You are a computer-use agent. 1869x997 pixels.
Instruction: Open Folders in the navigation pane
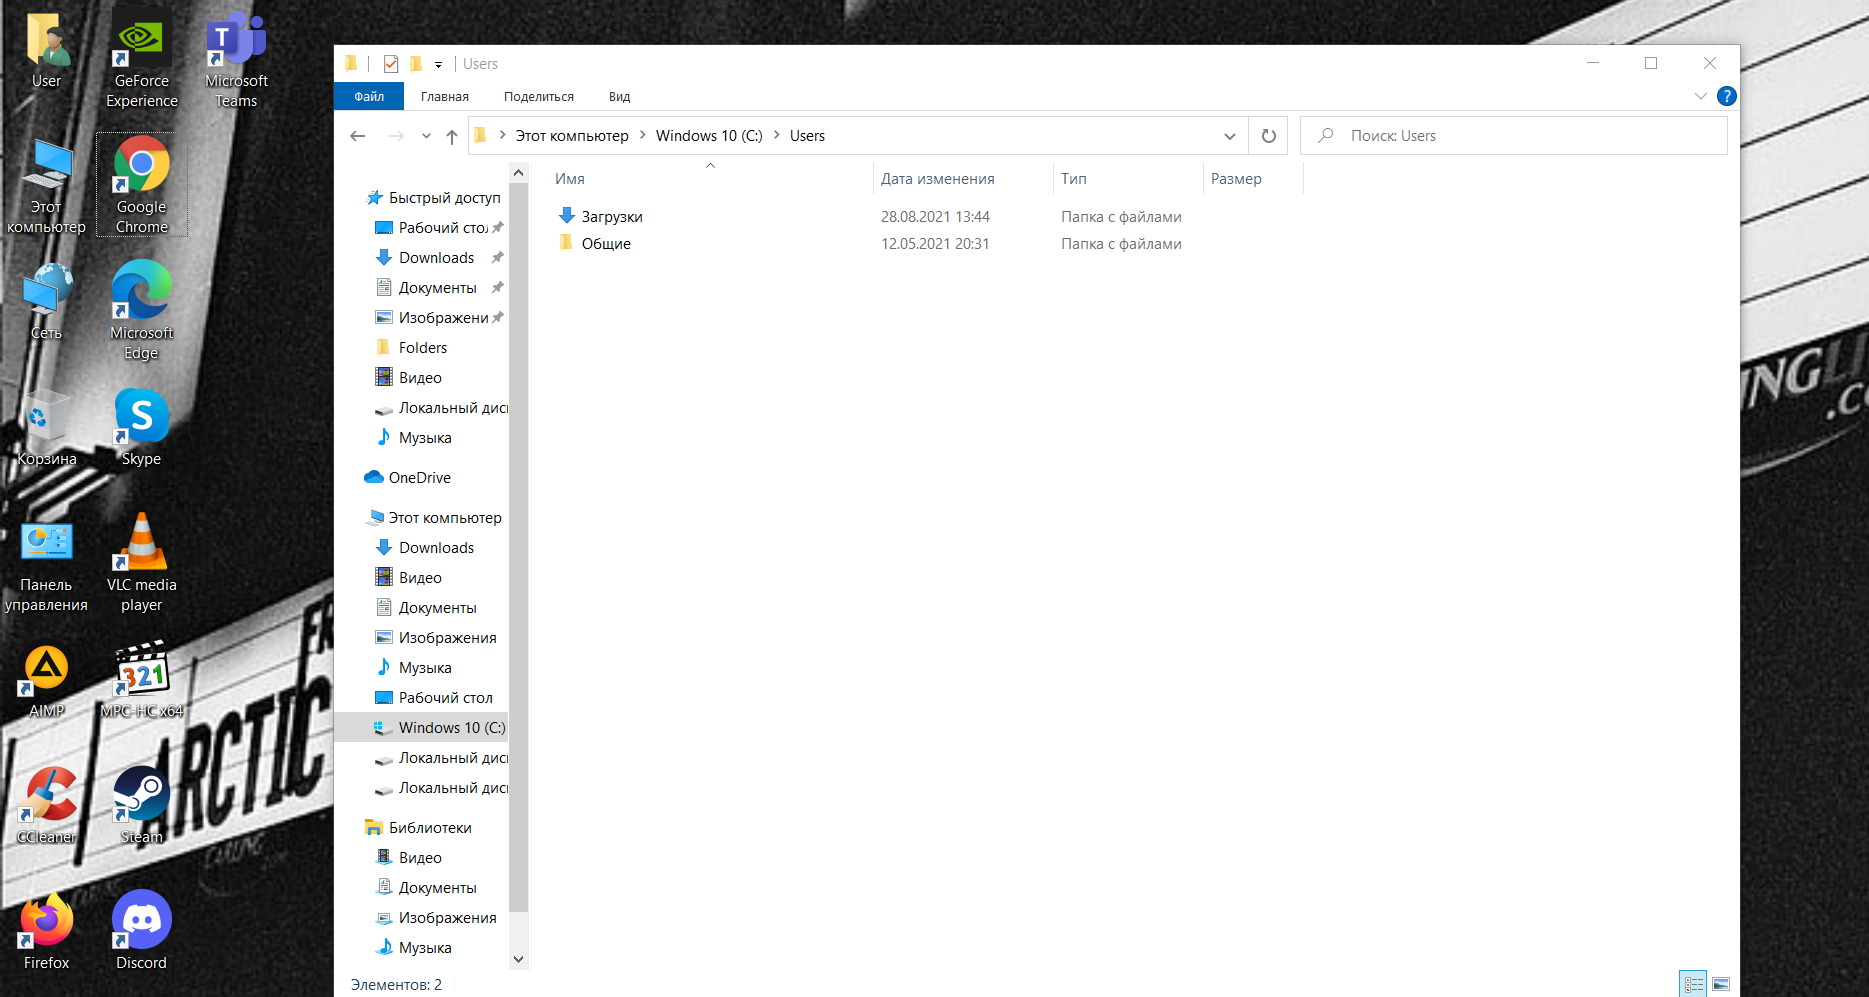pos(422,348)
